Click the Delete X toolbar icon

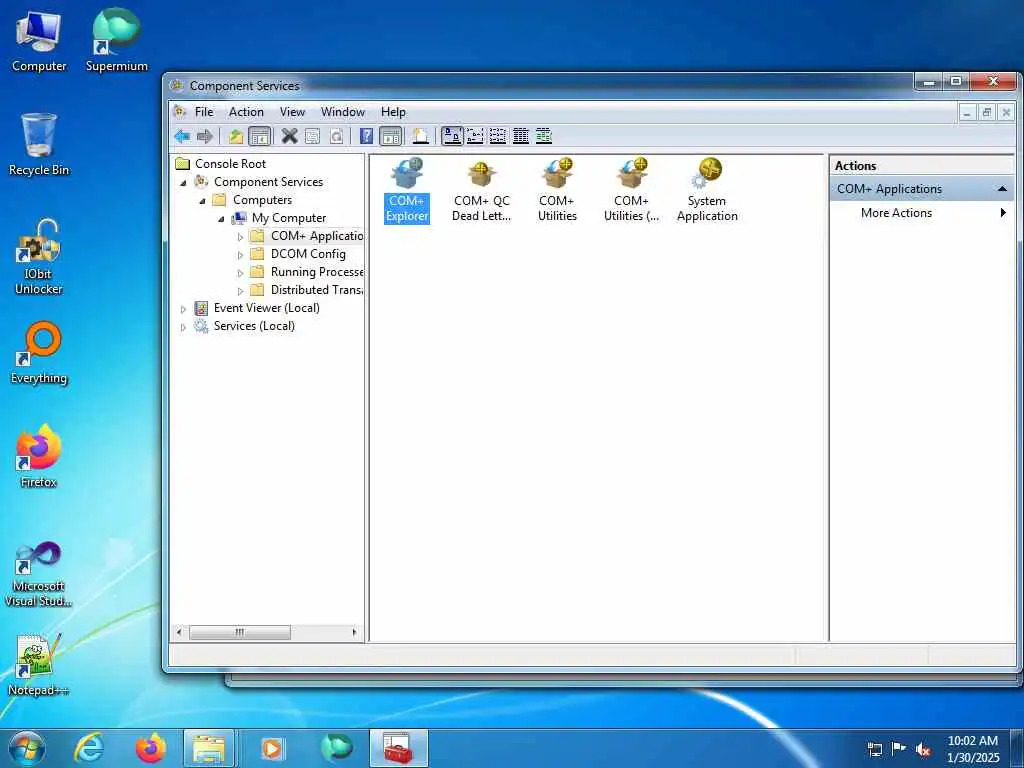(289, 136)
